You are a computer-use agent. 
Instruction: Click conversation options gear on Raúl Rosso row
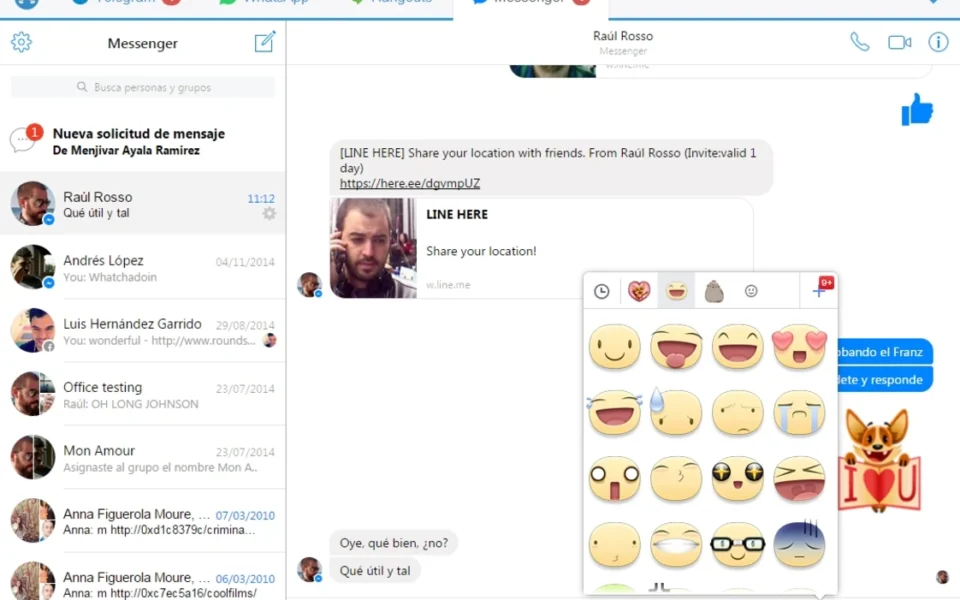click(269, 214)
